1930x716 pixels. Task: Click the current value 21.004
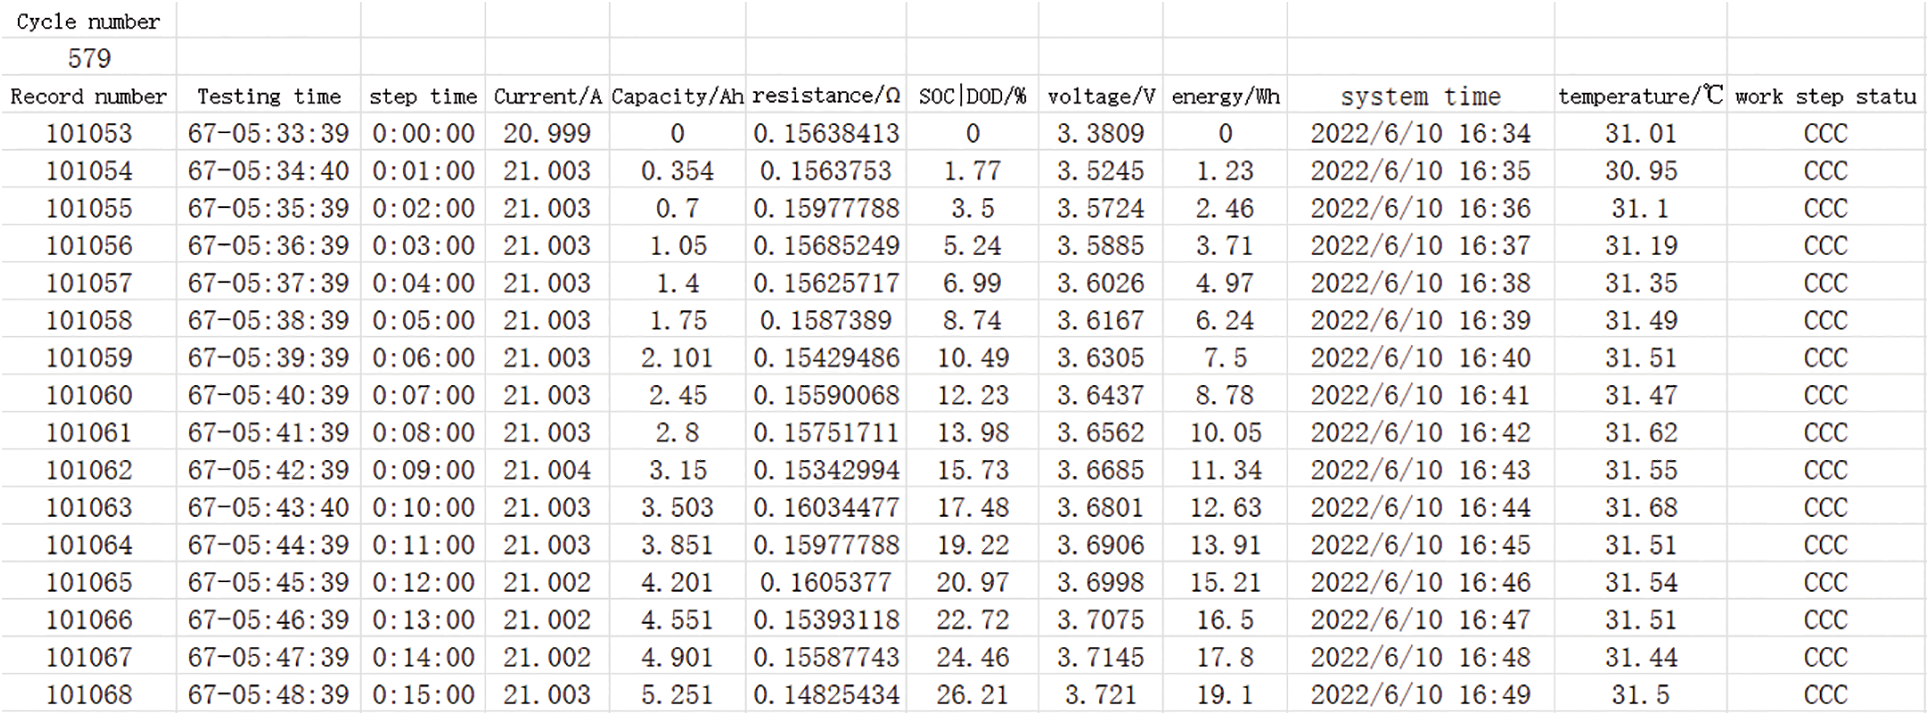pyautogui.click(x=547, y=471)
